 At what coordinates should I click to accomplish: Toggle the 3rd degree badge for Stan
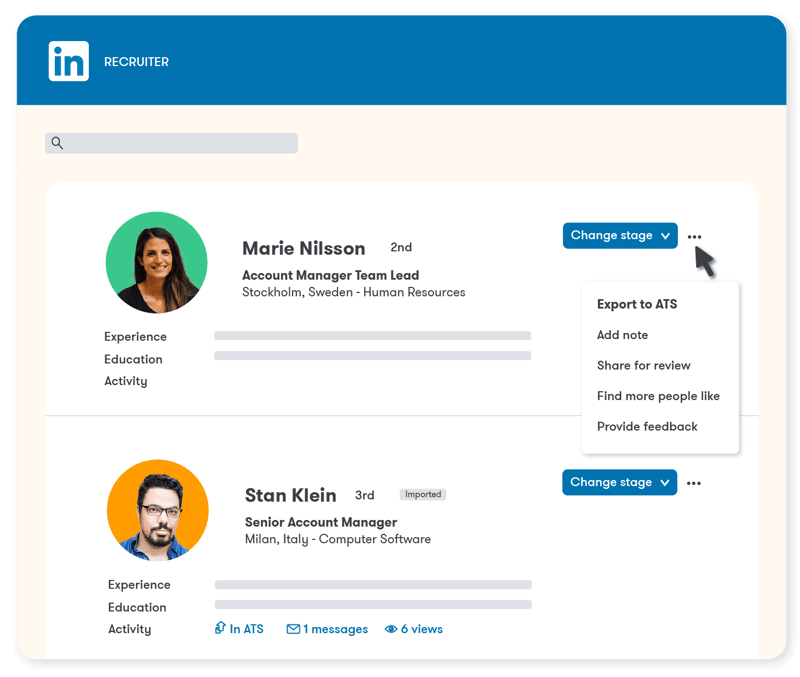point(365,495)
